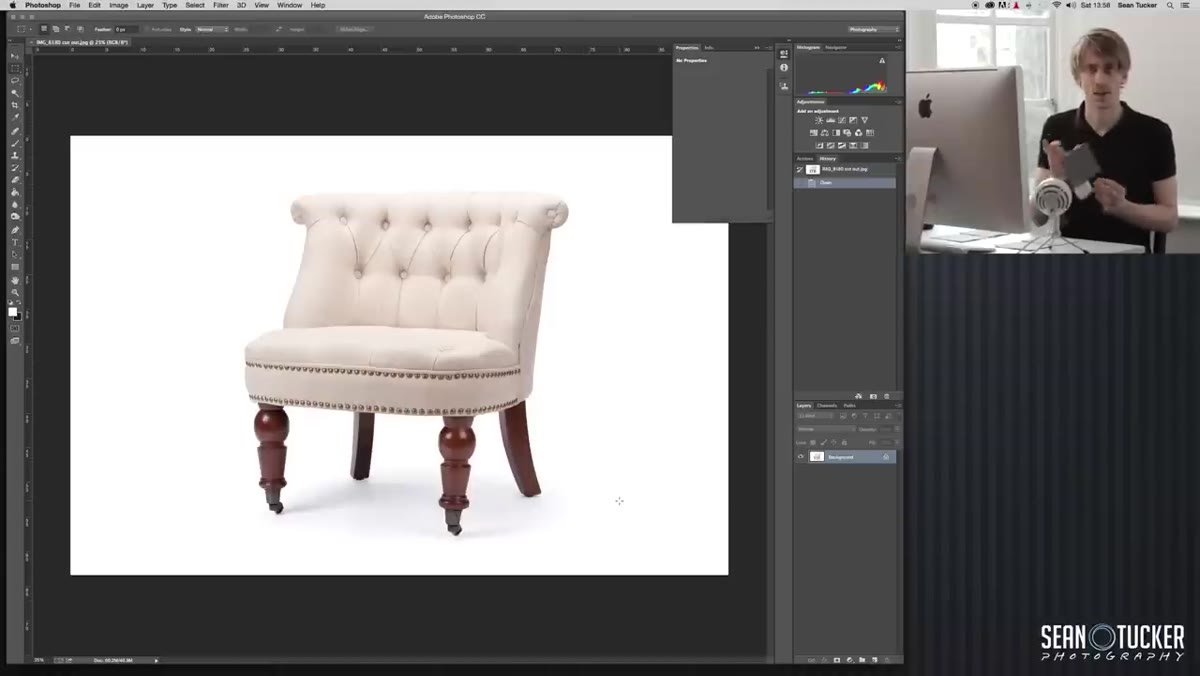Swap foreground and background colors
Image resolution: width=1200 pixels, height=676 pixels.
click(x=19, y=303)
